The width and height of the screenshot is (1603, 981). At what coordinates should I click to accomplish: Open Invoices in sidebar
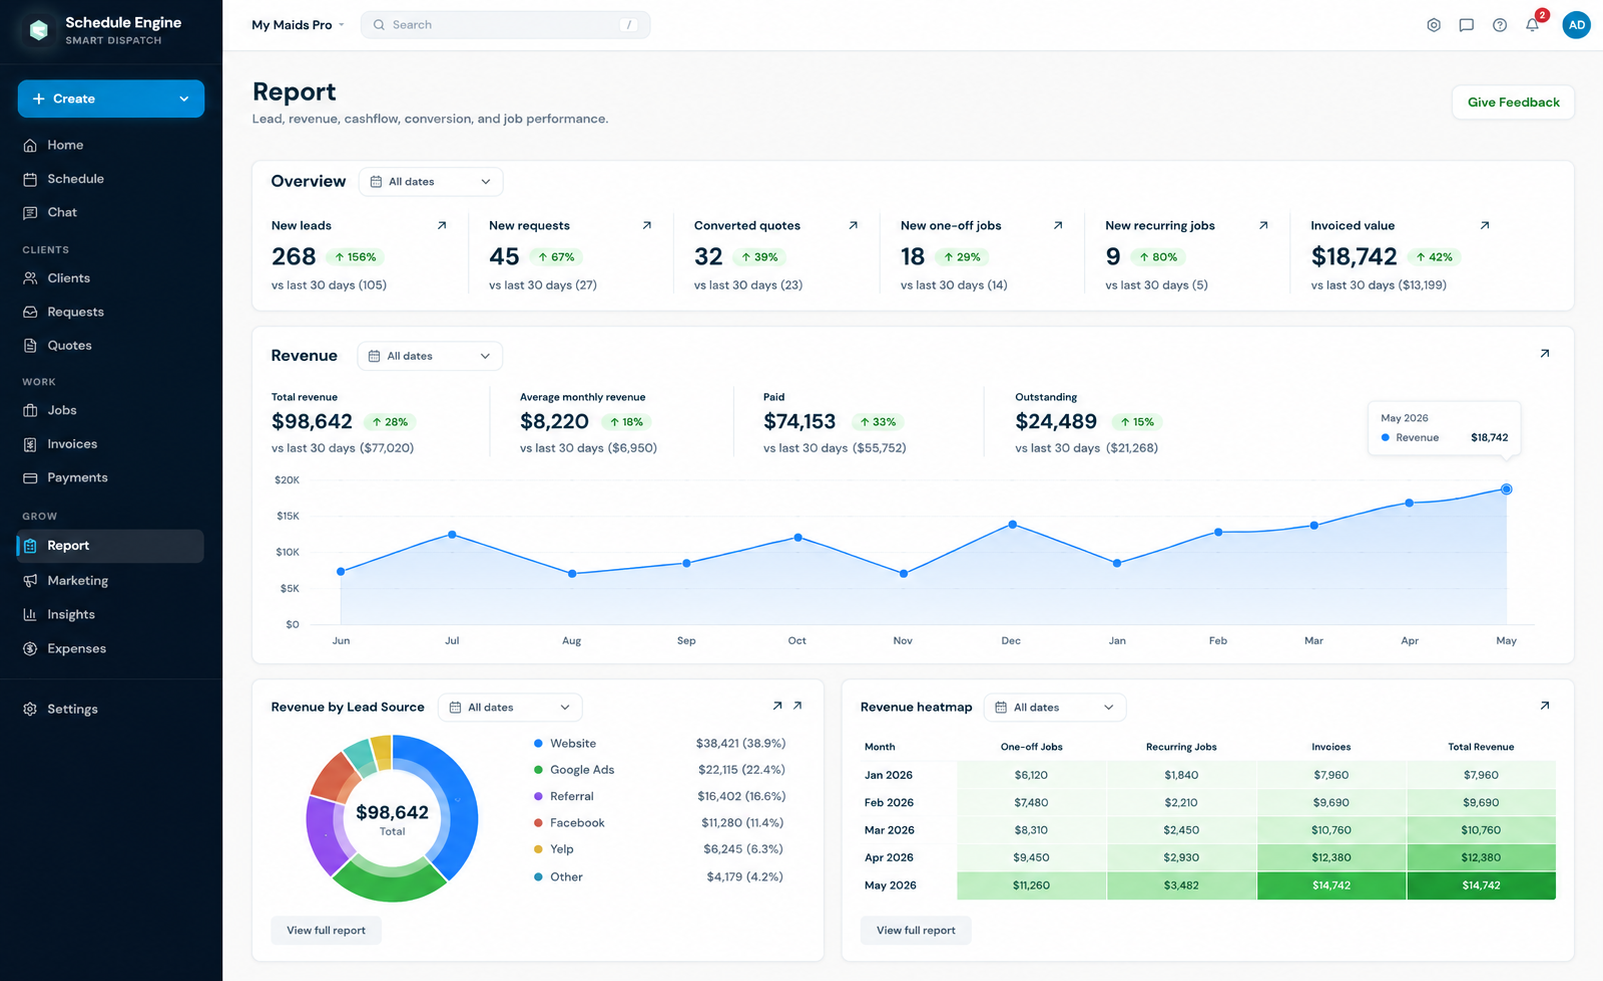pos(111,444)
